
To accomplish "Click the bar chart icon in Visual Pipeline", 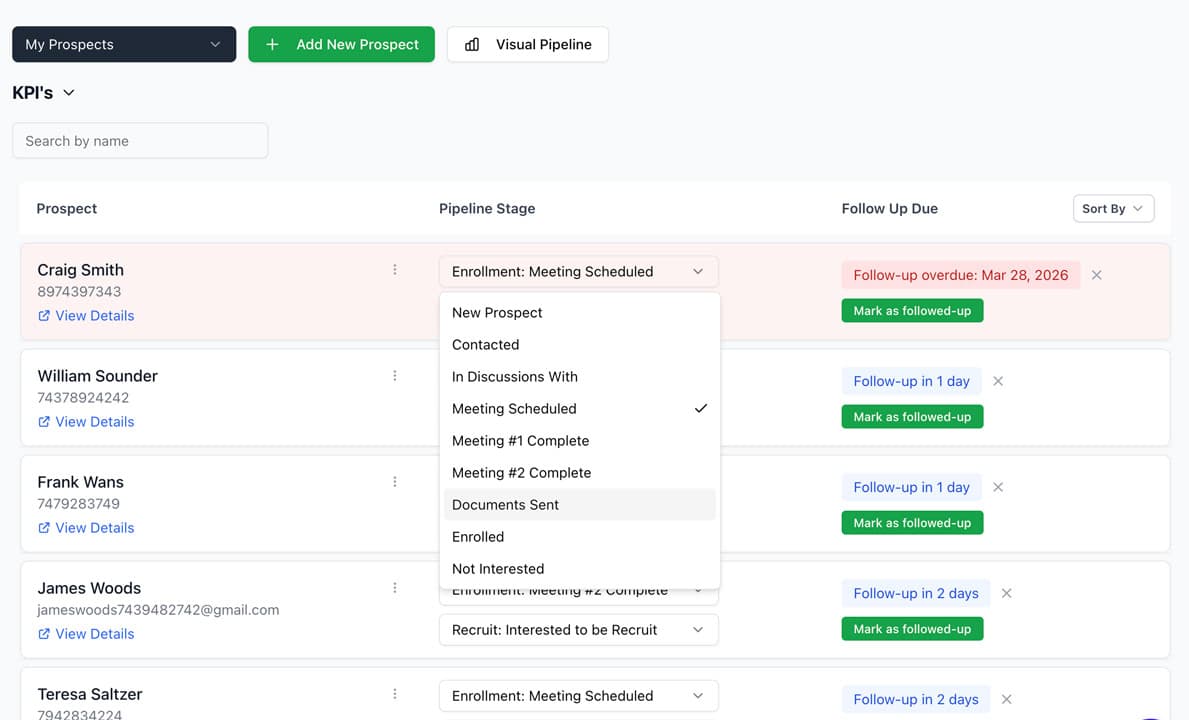I will [x=472, y=45].
